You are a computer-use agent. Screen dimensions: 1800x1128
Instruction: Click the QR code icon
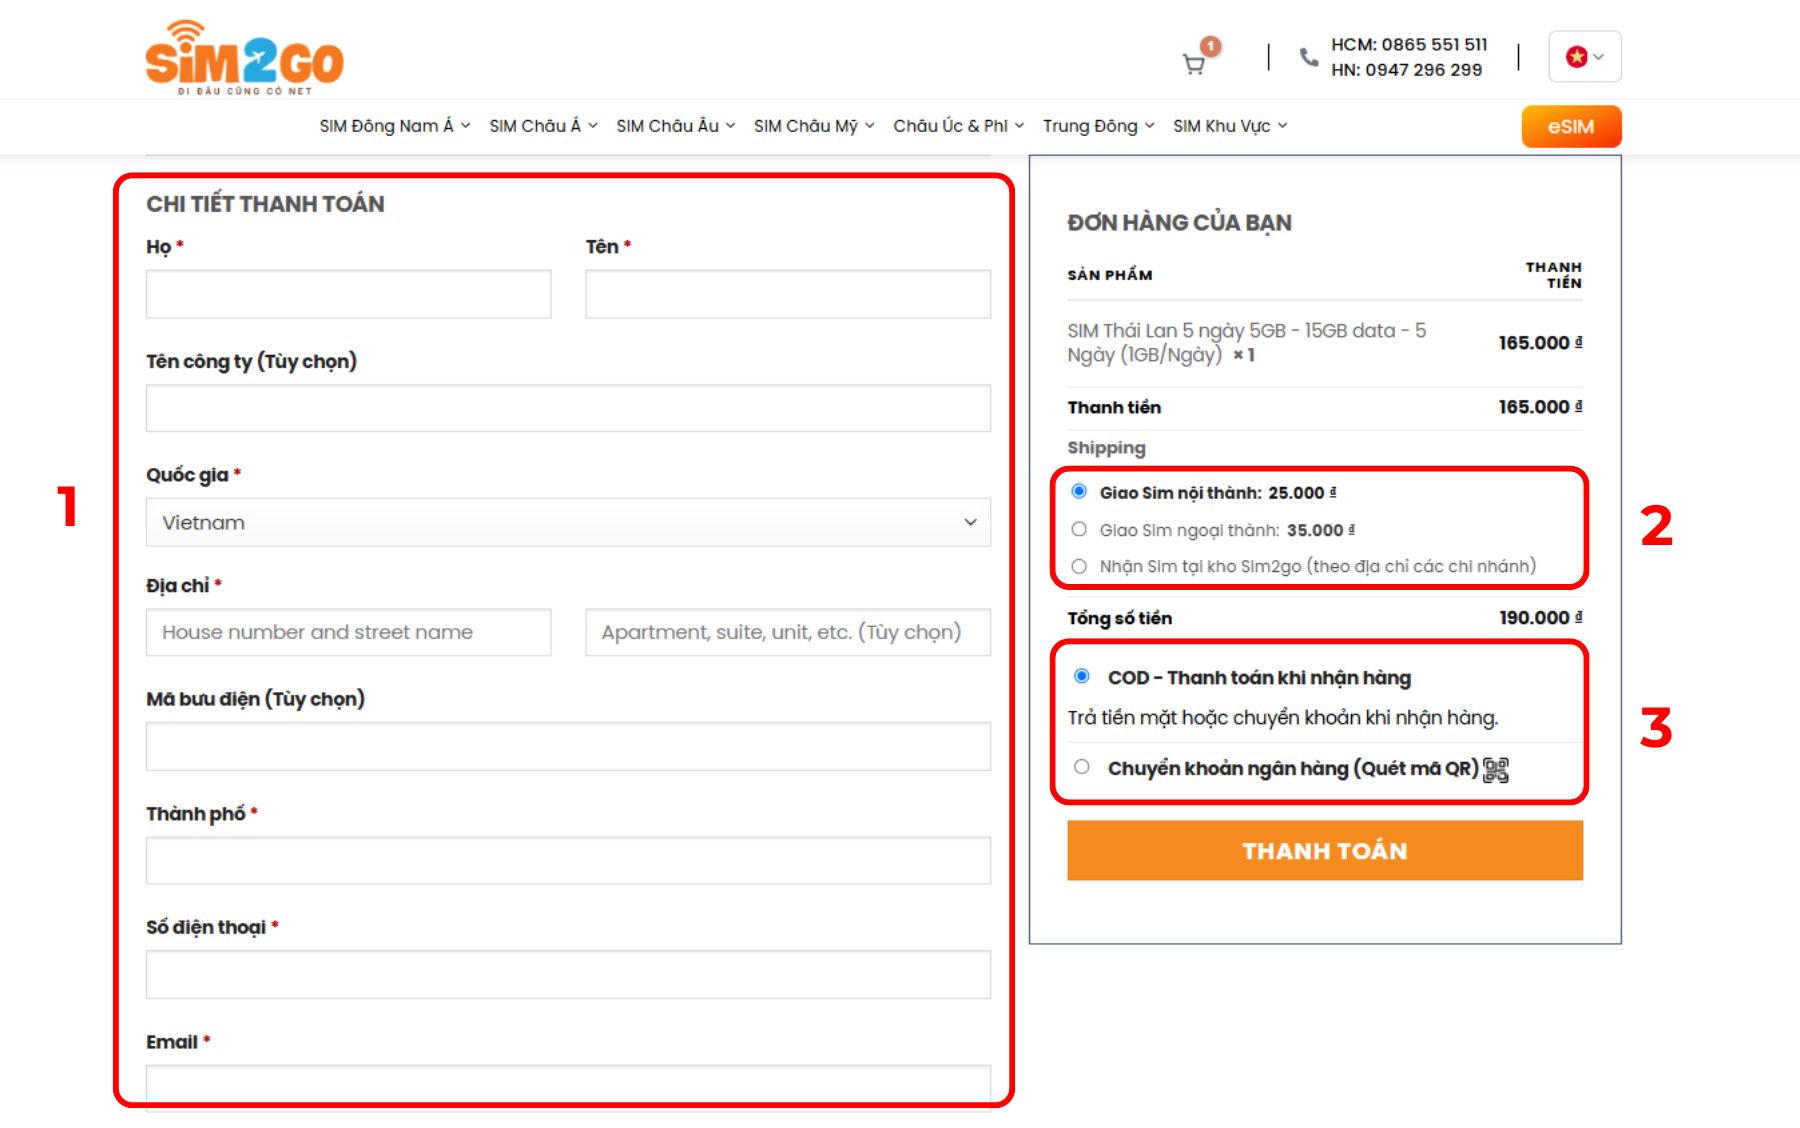coord(1496,769)
